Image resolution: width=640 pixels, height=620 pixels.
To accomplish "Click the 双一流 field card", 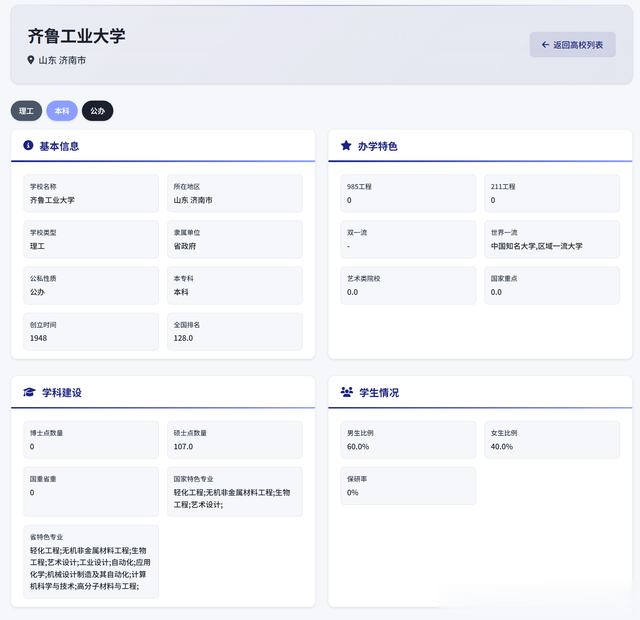I will pyautogui.click(x=408, y=239).
